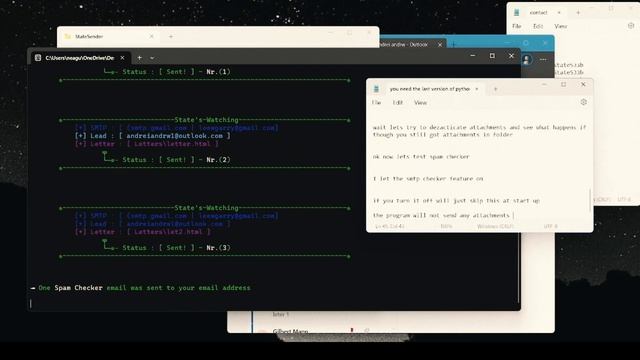Viewport: 640px width, 360px height.
Task: Open Edit menu in python Notepad window
Action: point(398,102)
